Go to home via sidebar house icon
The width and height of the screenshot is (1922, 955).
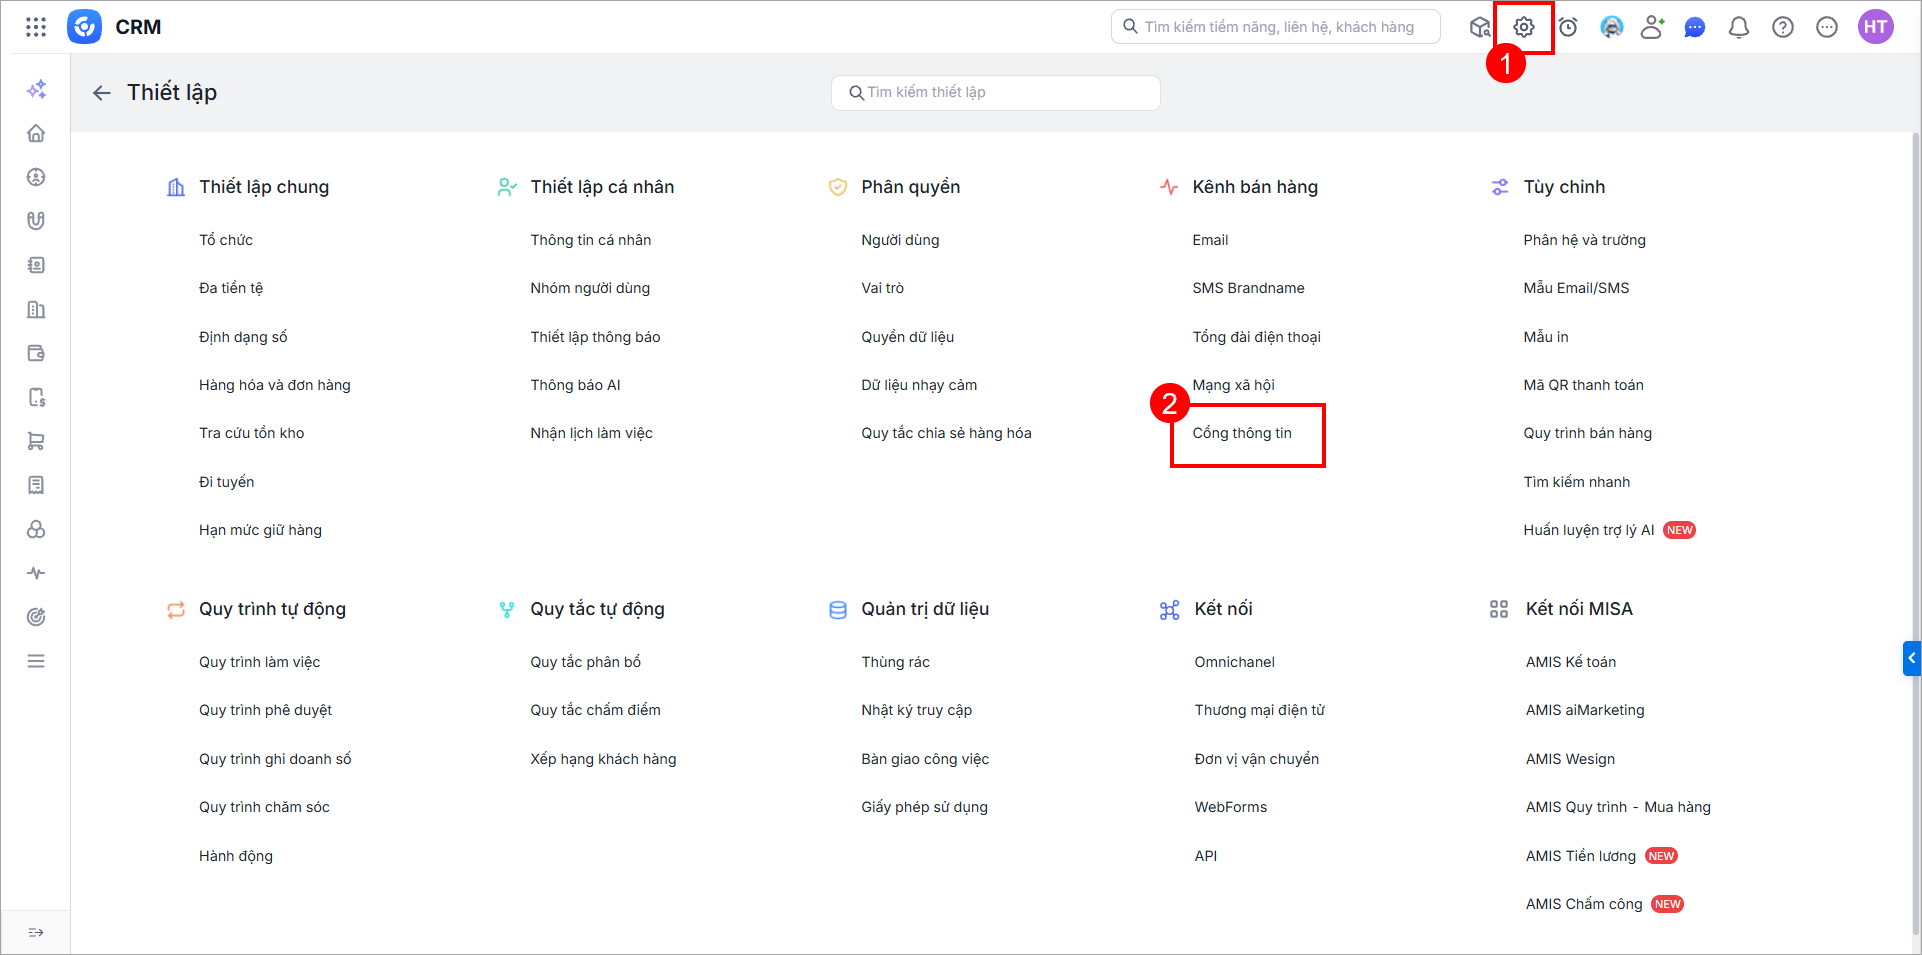click(x=36, y=133)
